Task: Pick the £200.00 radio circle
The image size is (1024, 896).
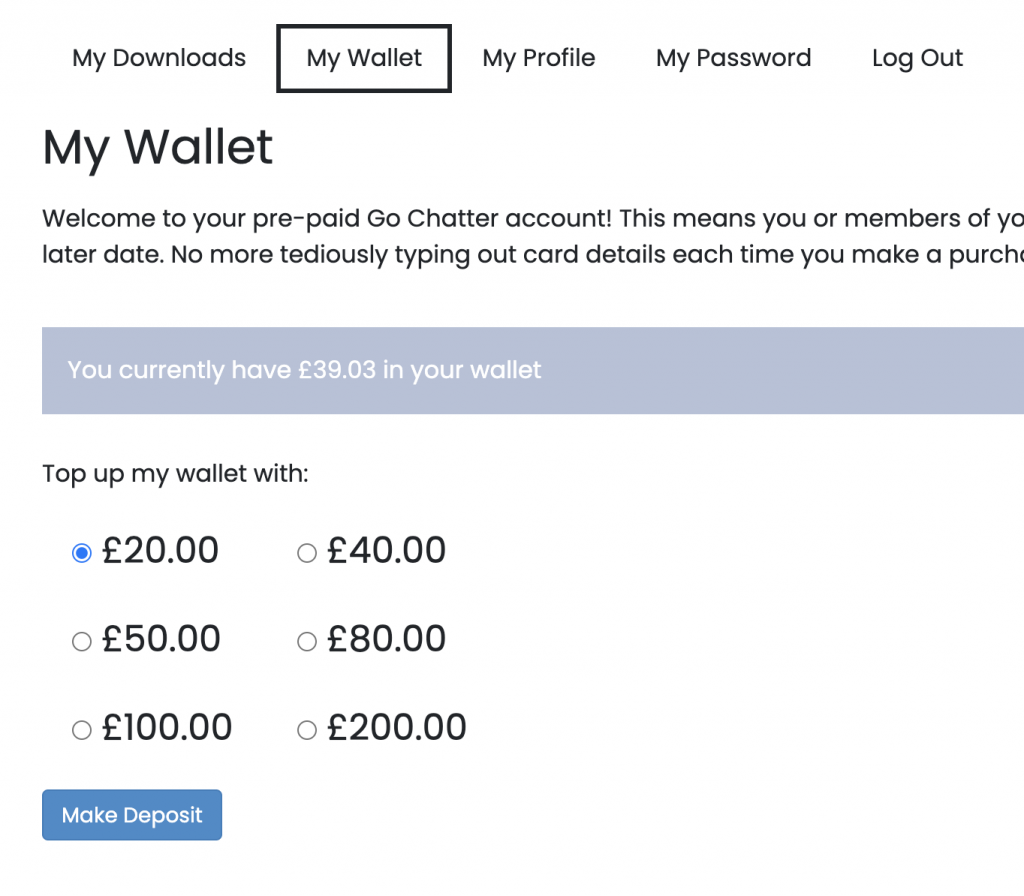Action: [307, 729]
